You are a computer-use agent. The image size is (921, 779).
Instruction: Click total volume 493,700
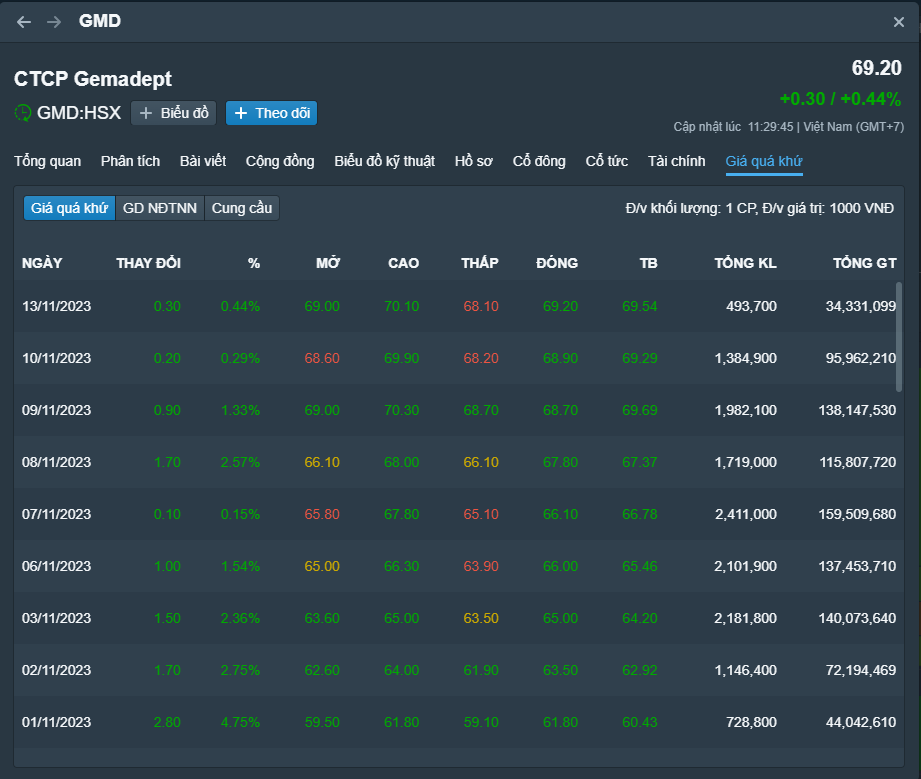pyautogui.click(x=751, y=306)
